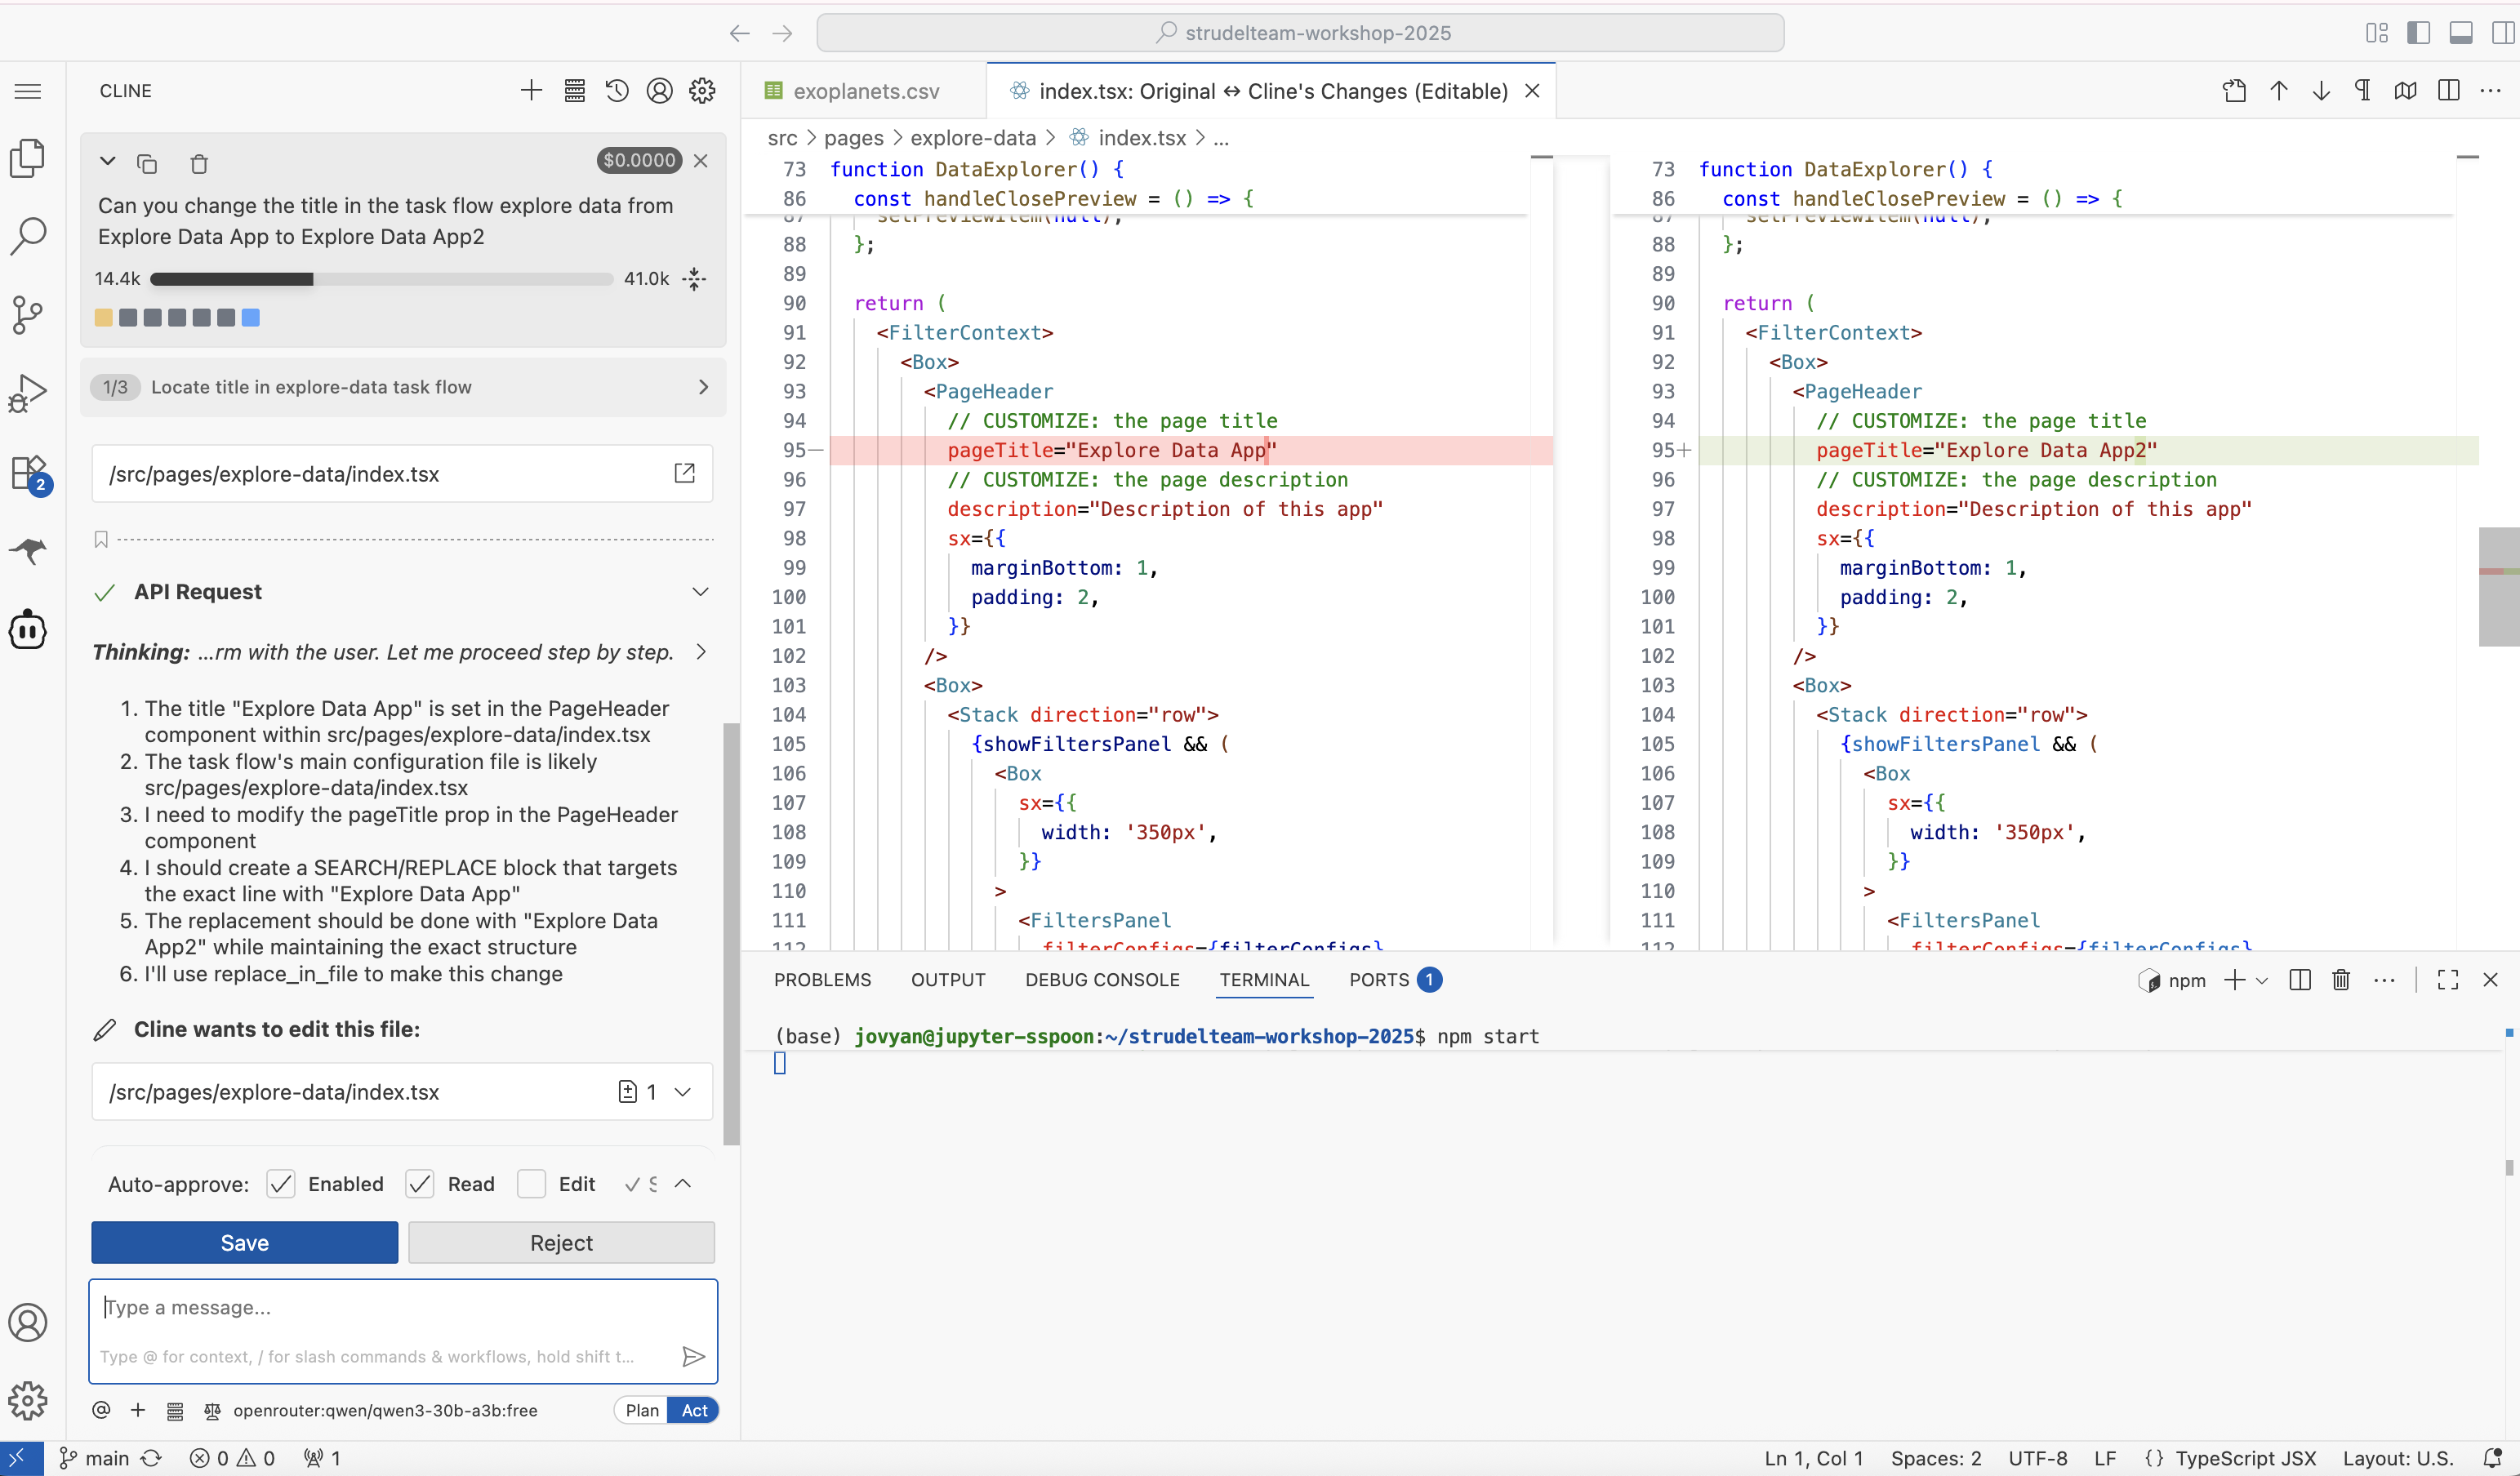Image resolution: width=2520 pixels, height=1476 pixels.
Task: Delete task using trash icon
Action: [x=199, y=164]
